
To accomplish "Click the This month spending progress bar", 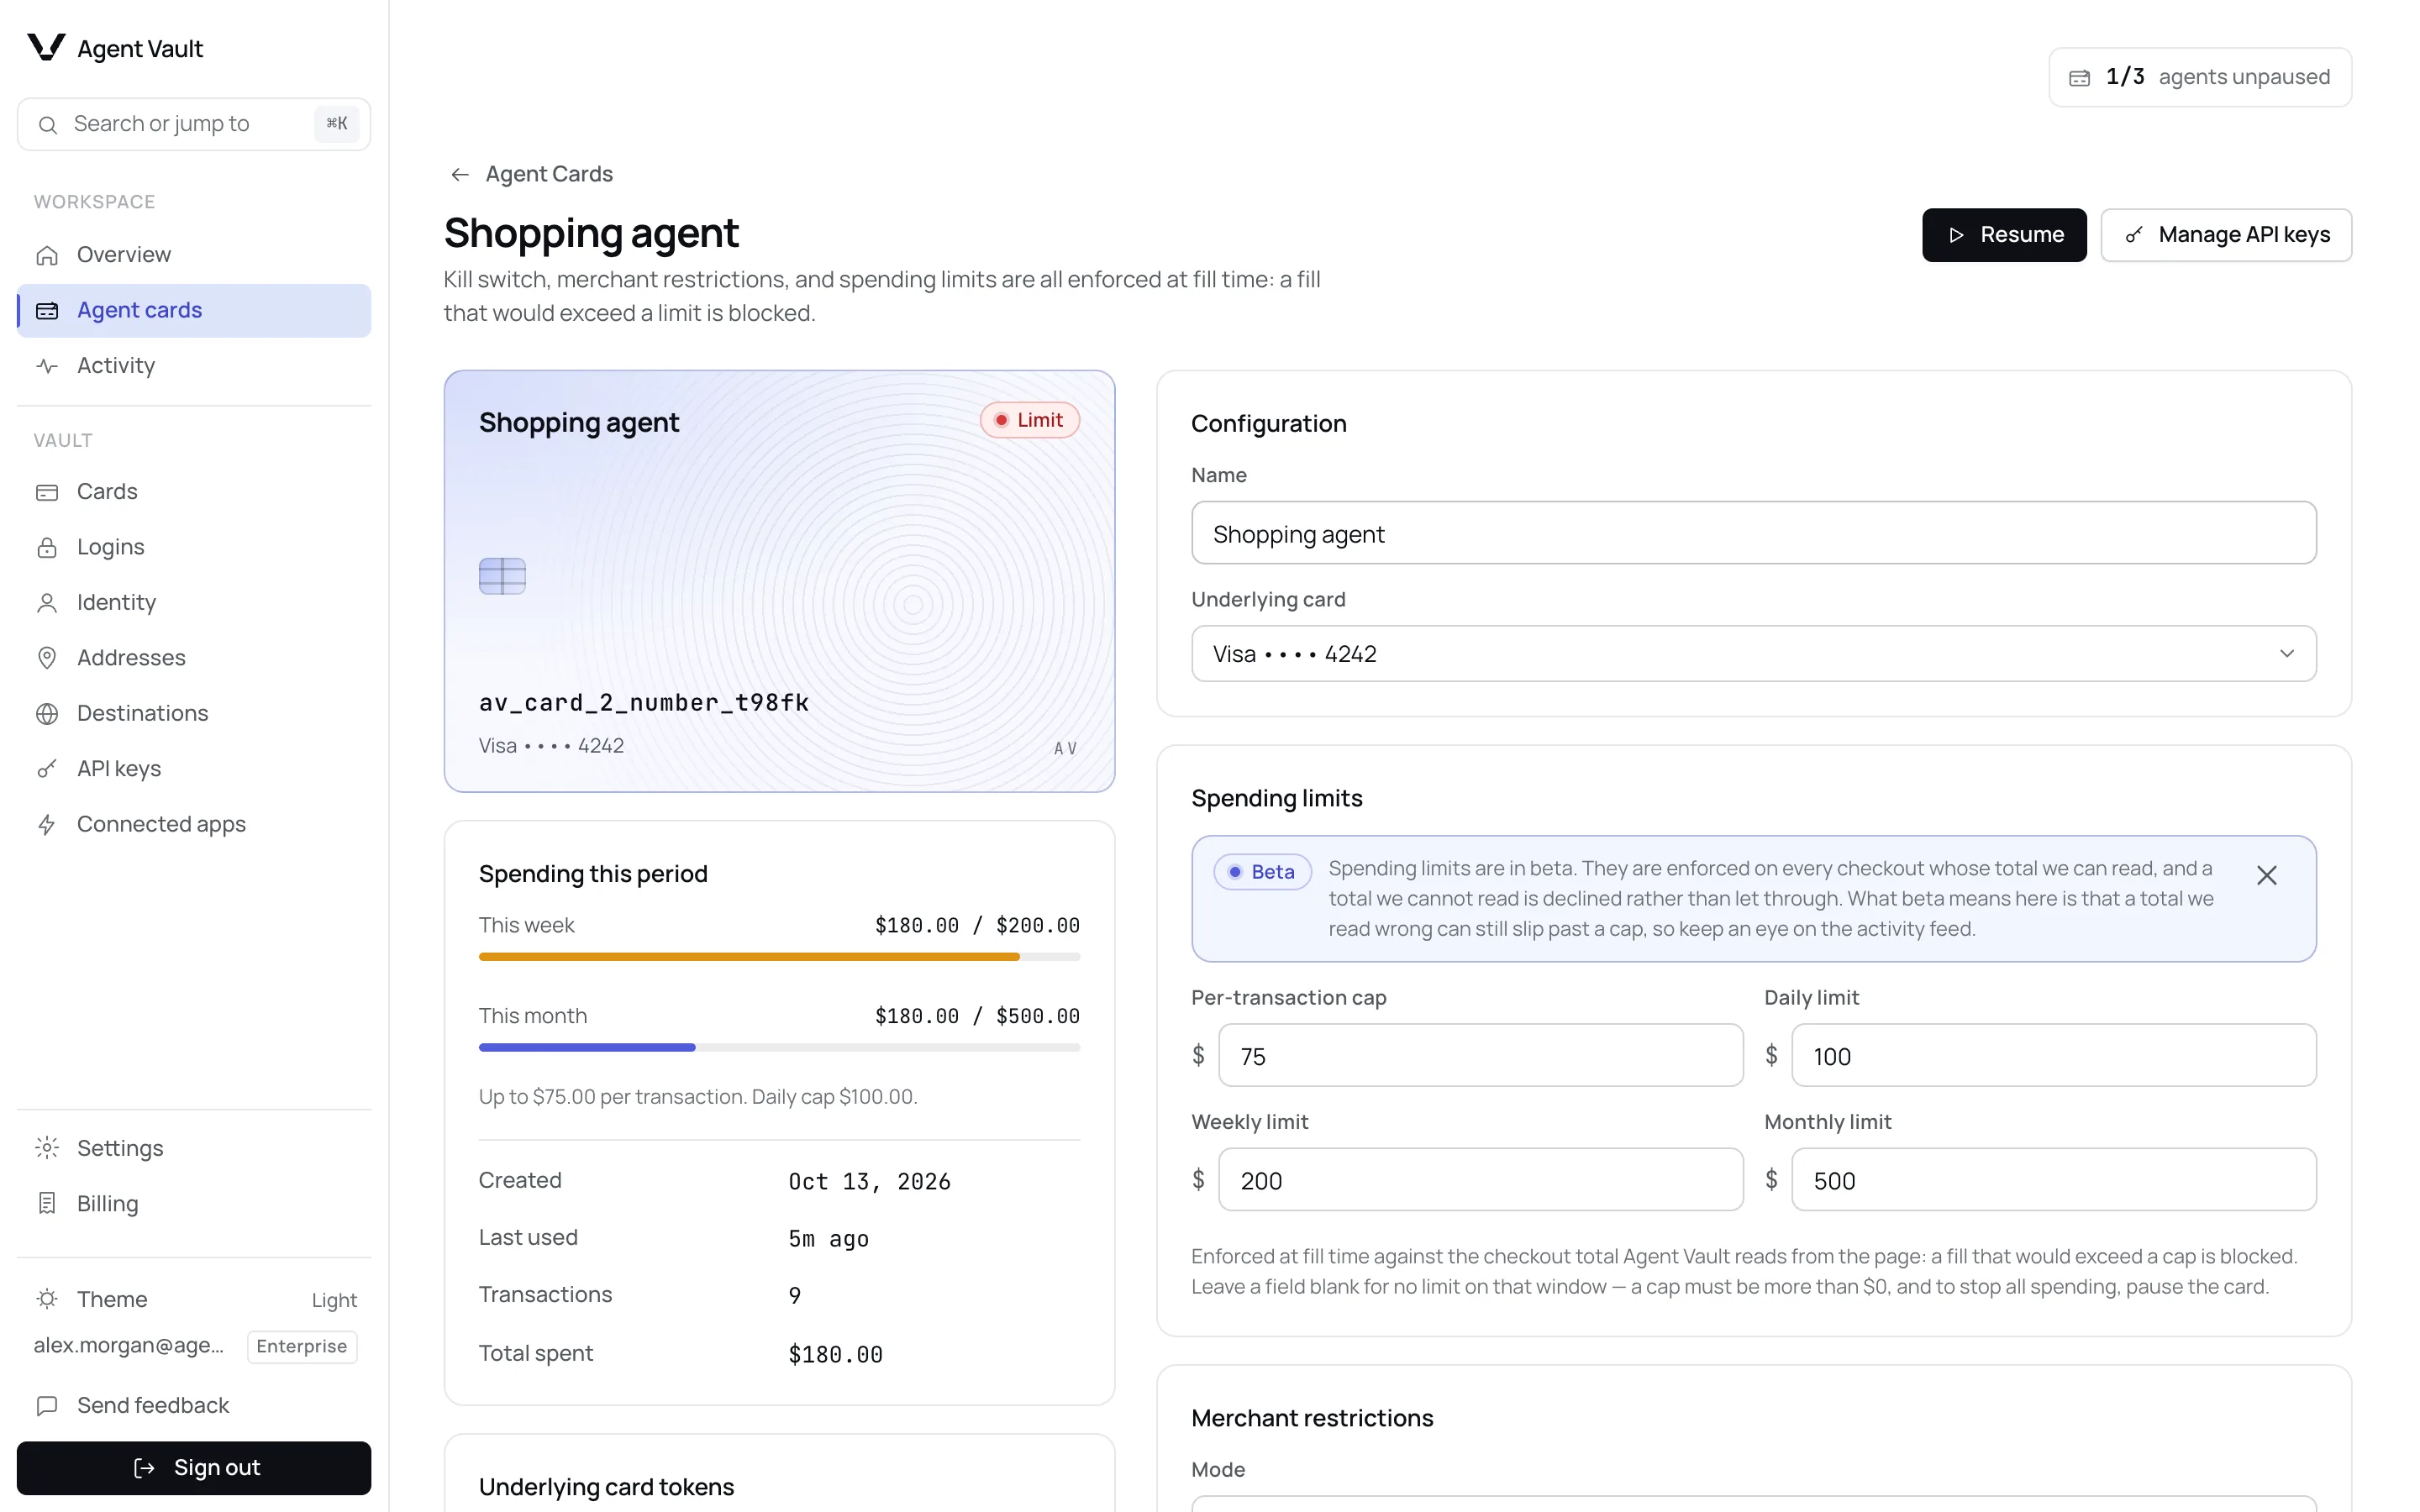I will (779, 1048).
